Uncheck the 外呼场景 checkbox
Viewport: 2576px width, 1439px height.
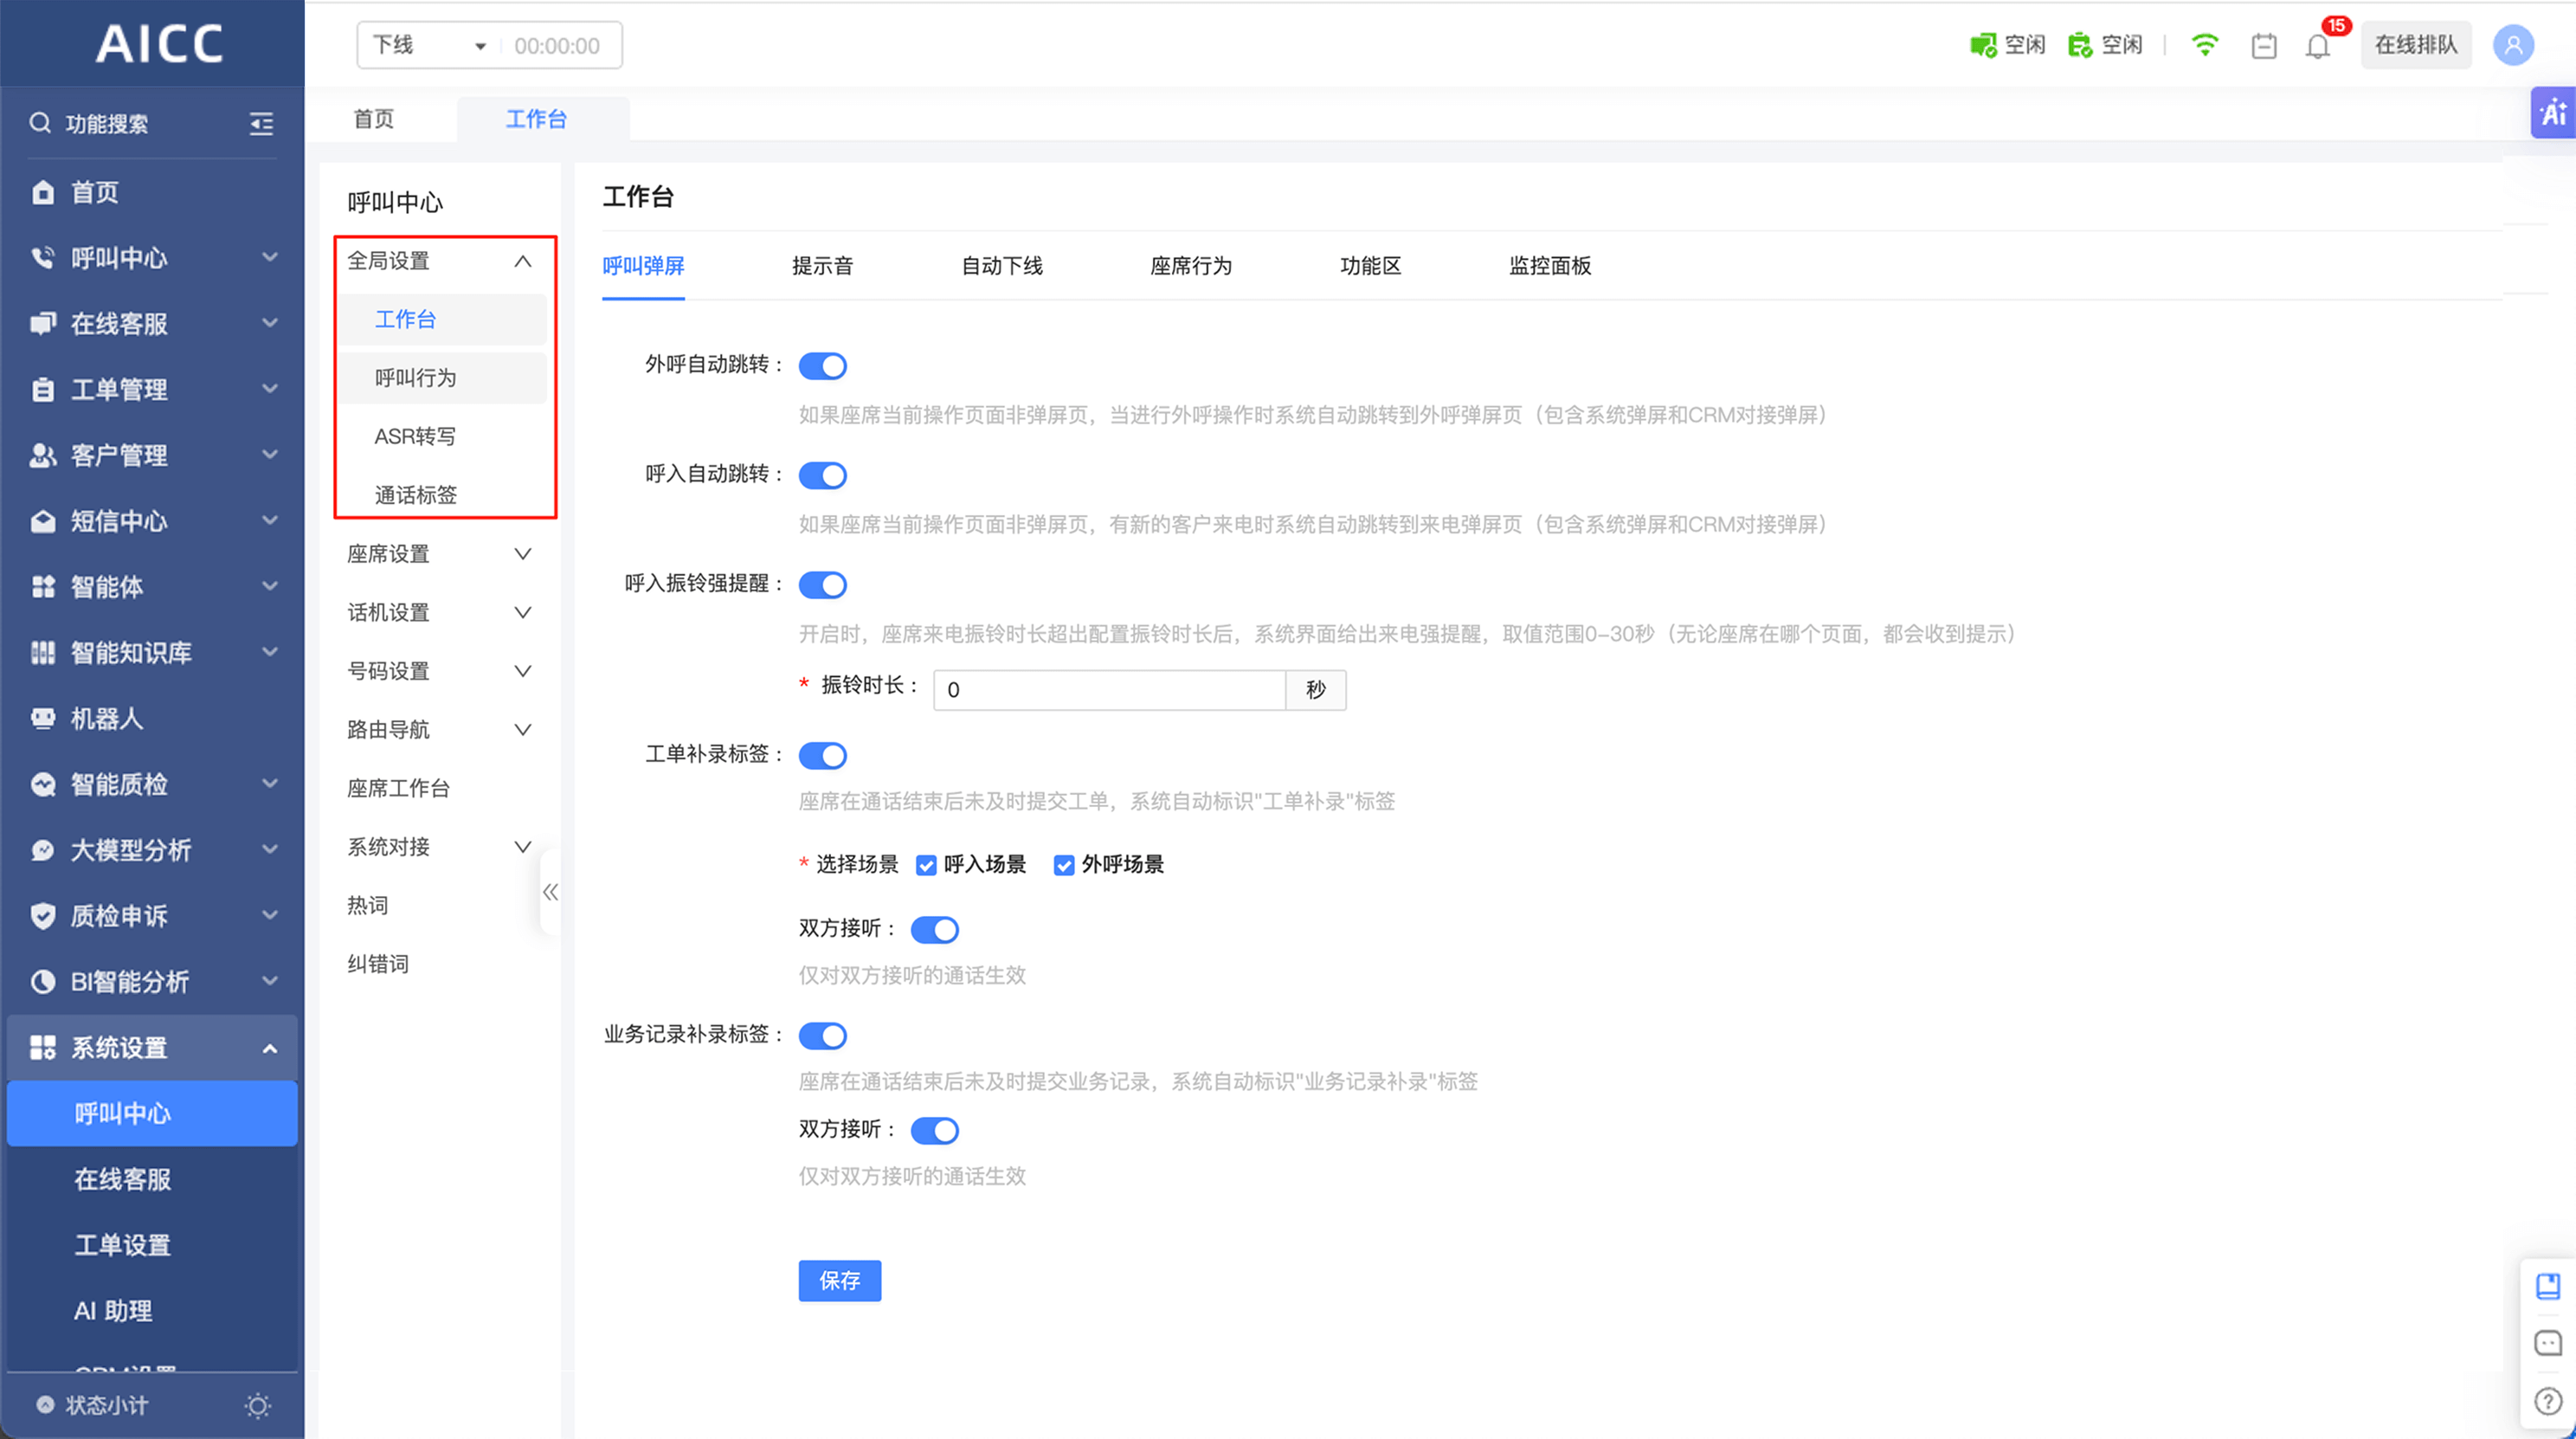[1064, 865]
